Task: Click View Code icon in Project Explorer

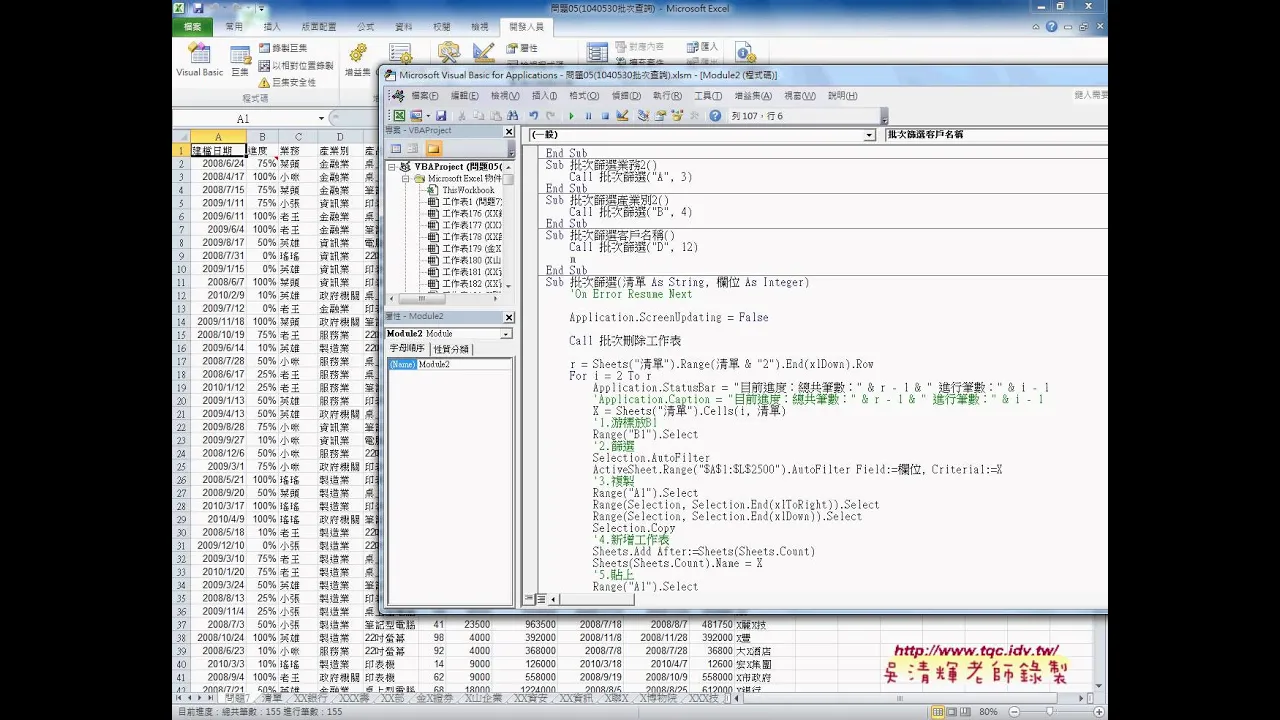Action: click(396, 148)
